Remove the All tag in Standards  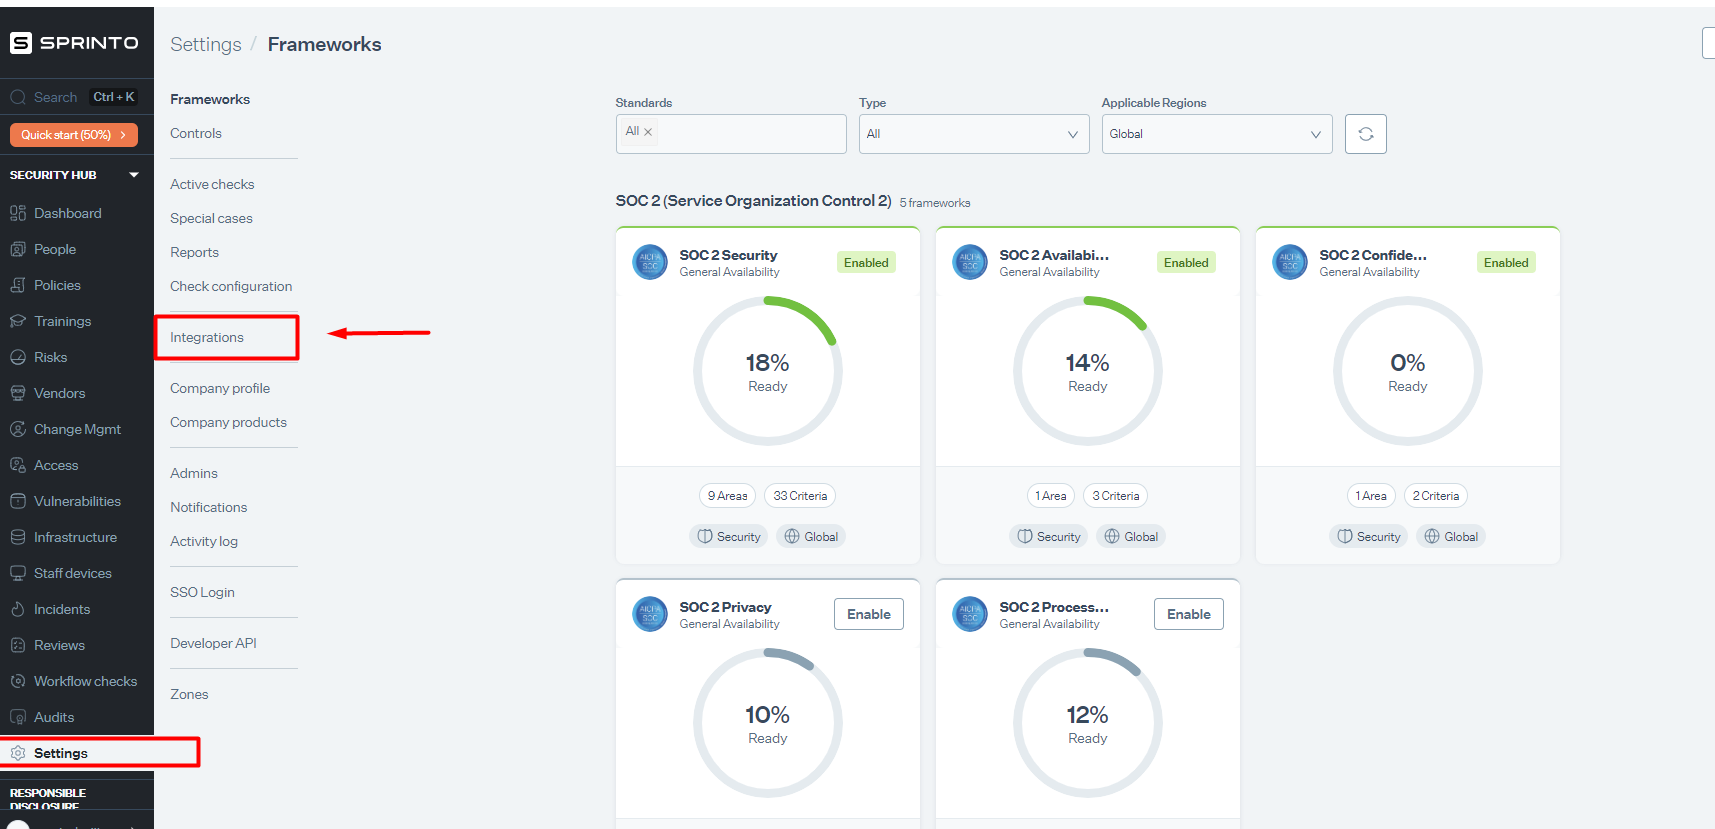point(648,132)
